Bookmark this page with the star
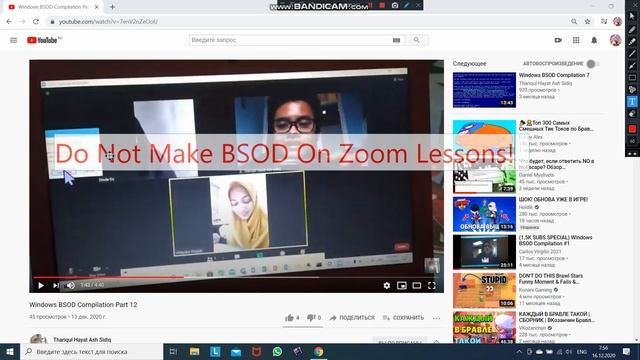The image size is (640, 360). click(587, 22)
